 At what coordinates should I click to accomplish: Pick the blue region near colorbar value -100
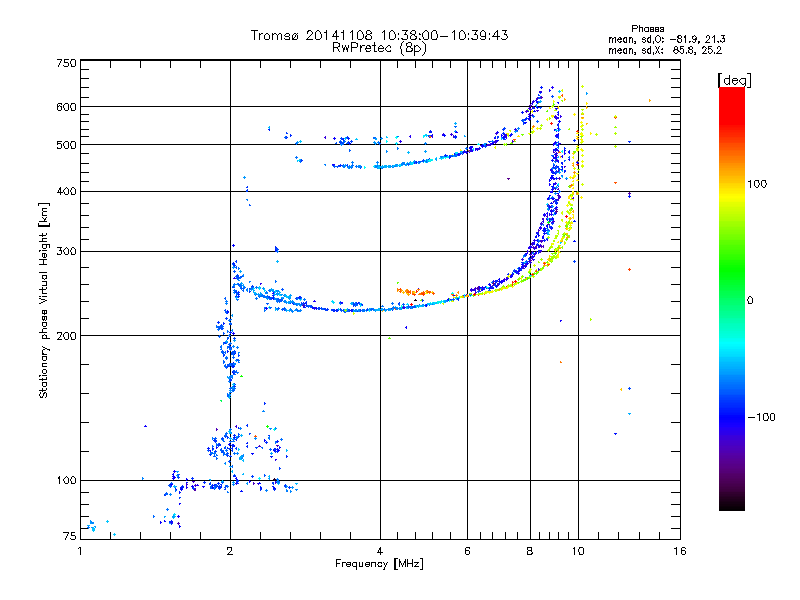[x=732, y=416]
